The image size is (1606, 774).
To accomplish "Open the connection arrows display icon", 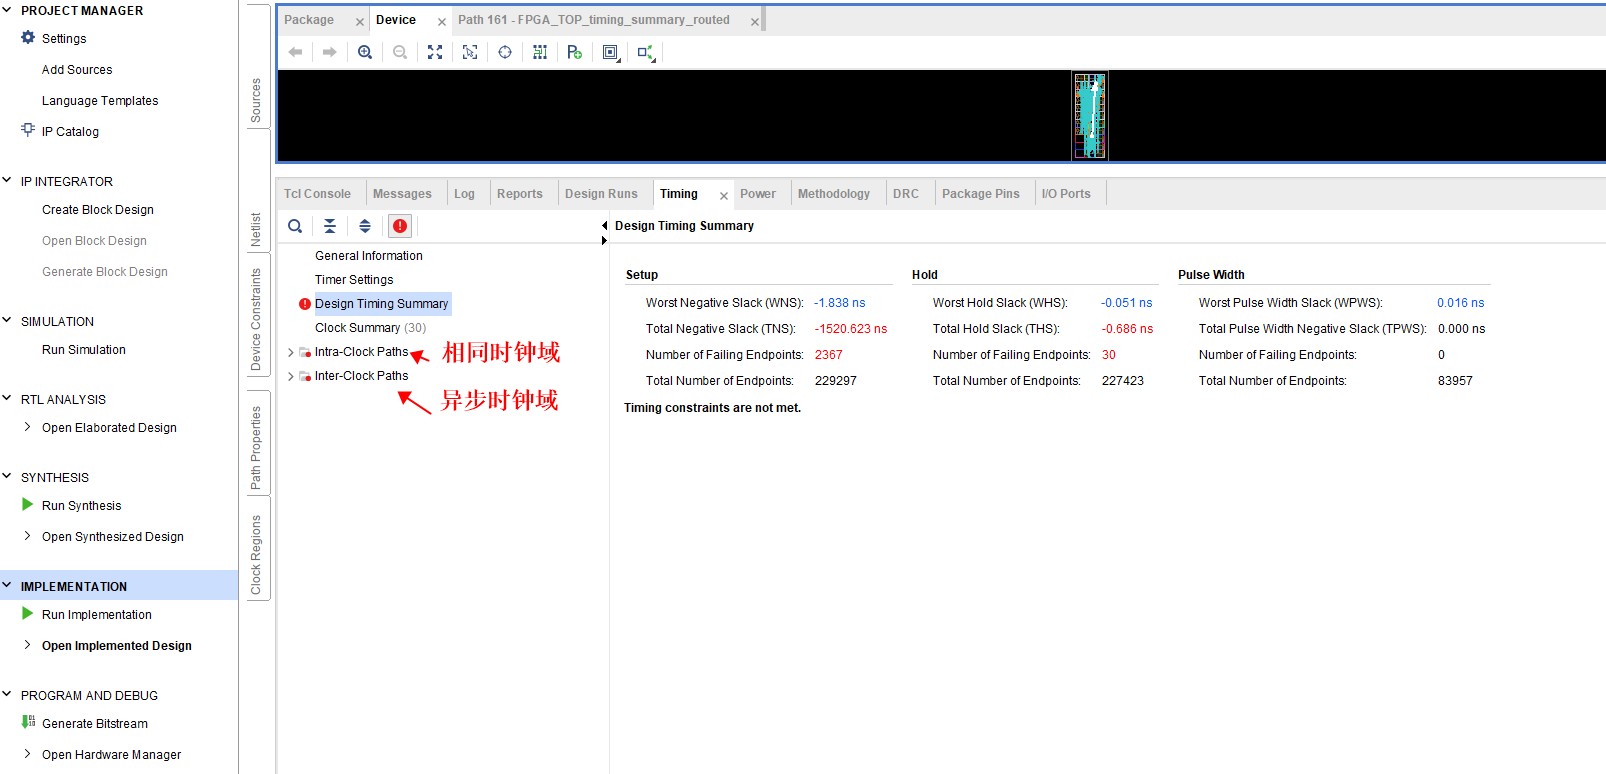I will [646, 53].
